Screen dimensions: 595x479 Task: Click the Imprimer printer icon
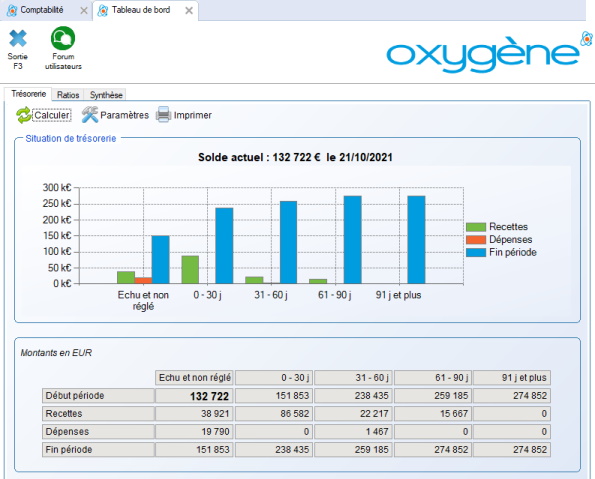(164, 115)
